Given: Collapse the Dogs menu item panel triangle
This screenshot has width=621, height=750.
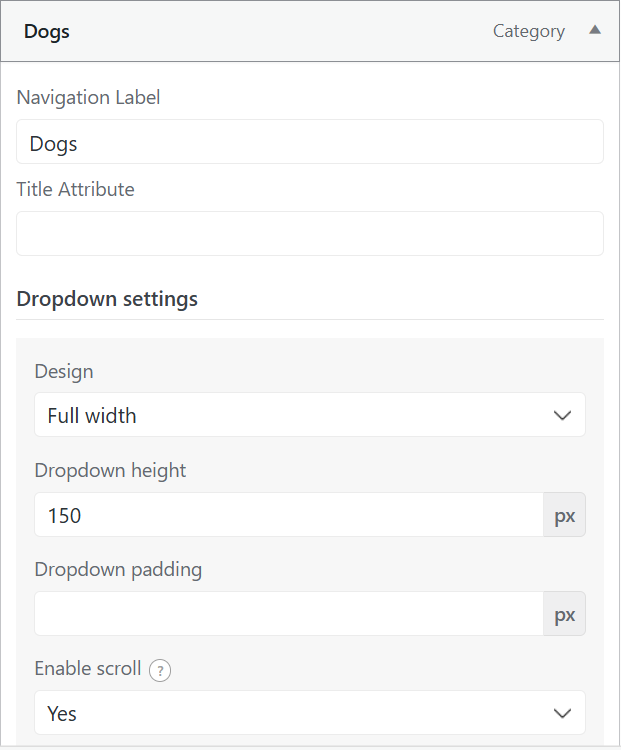Looking at the screenshot, I should [x=595, y=30].
